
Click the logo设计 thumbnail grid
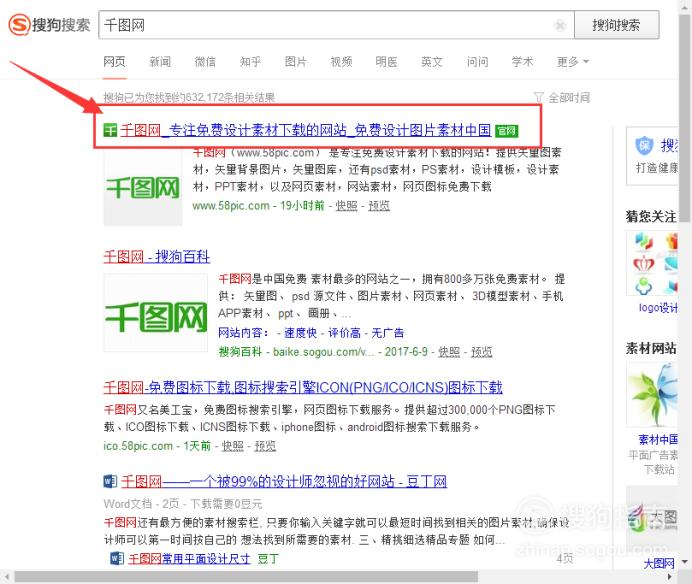[653, 264]
